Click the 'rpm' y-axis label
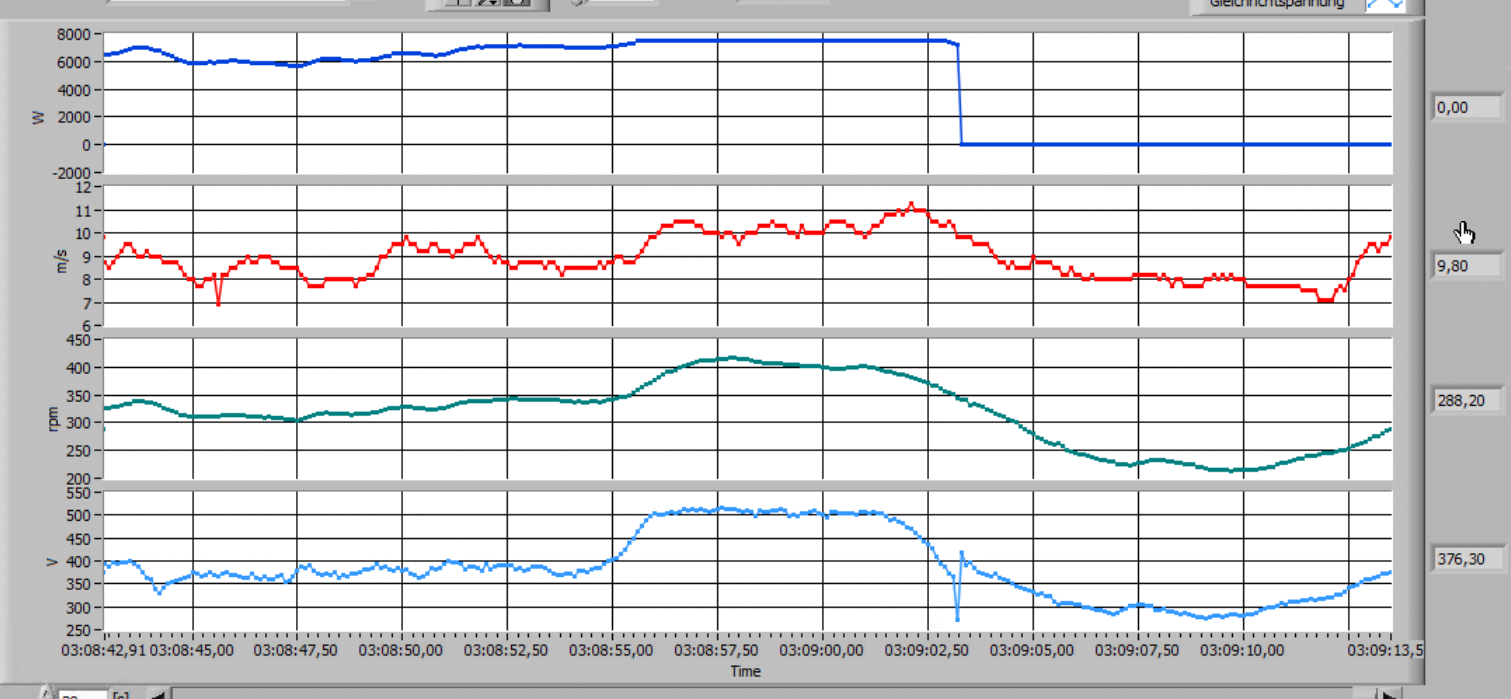The height and width of the screenshot is (699, 1511). (53, 419)
